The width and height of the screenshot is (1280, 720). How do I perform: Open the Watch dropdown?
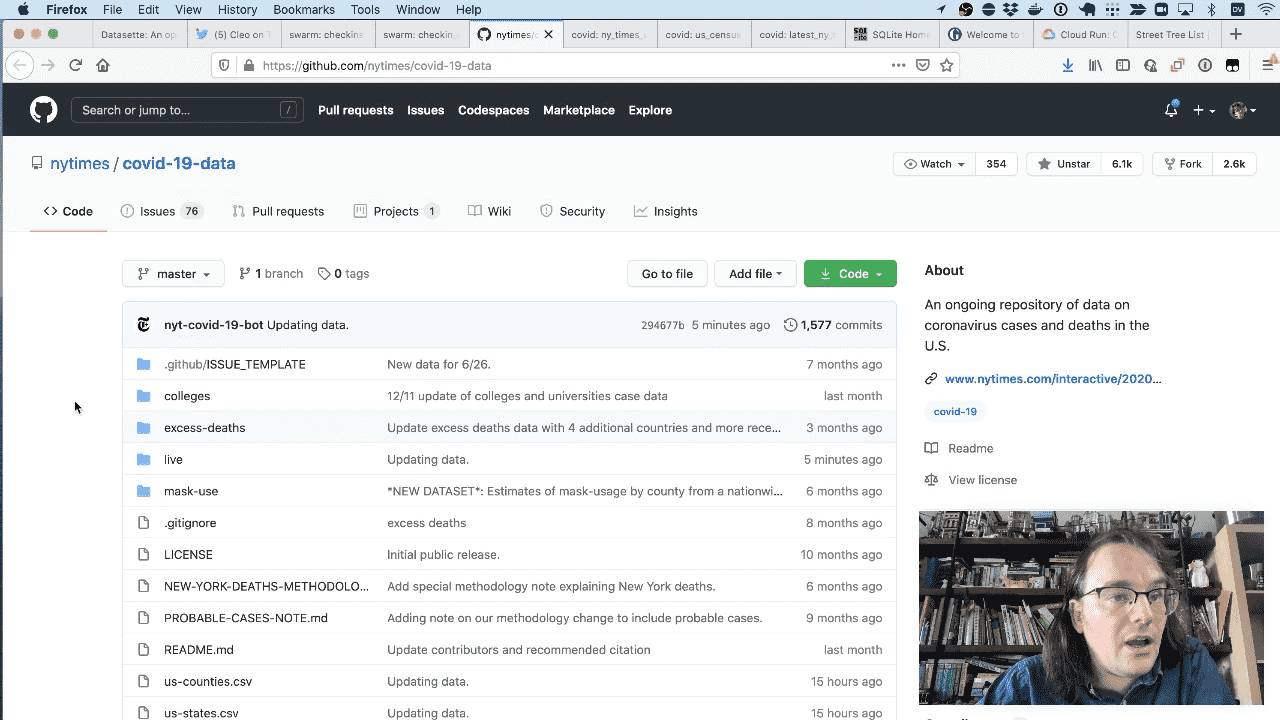(934, 164)
